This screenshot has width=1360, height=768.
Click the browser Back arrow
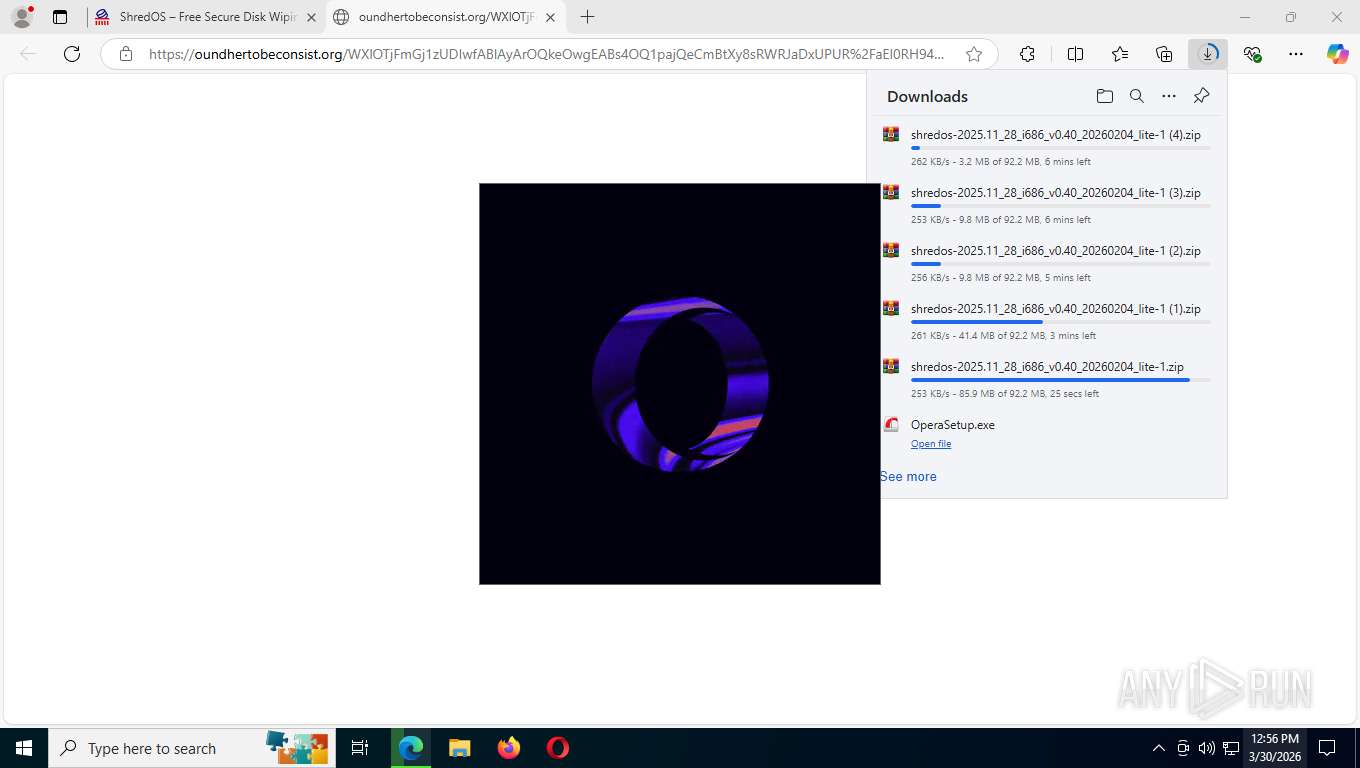pos(28,54)
